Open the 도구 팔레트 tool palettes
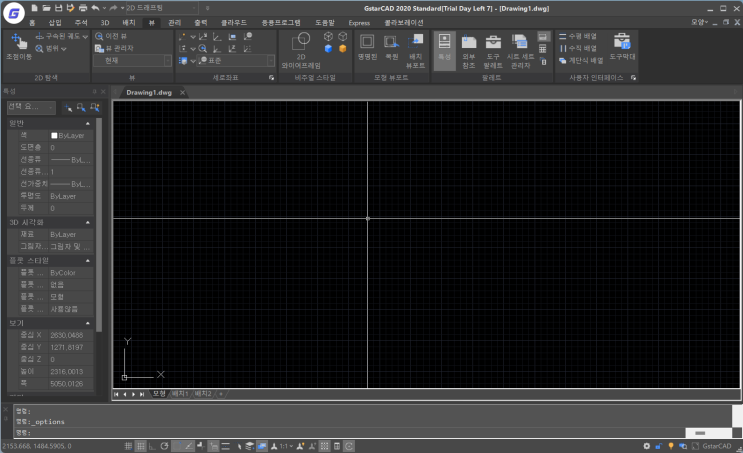Screen dimensions: 743x453 [493, 51]
